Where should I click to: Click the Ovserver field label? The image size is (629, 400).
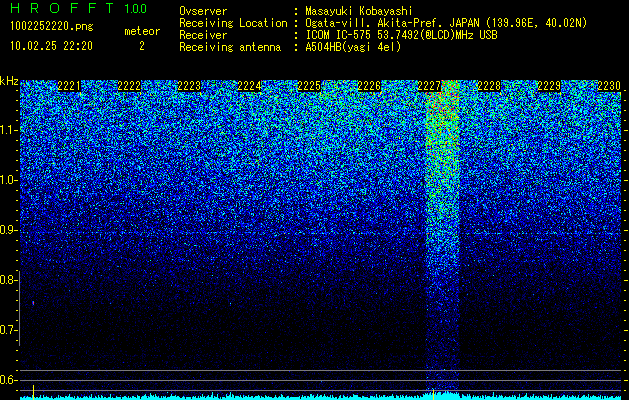click(203, 11)
